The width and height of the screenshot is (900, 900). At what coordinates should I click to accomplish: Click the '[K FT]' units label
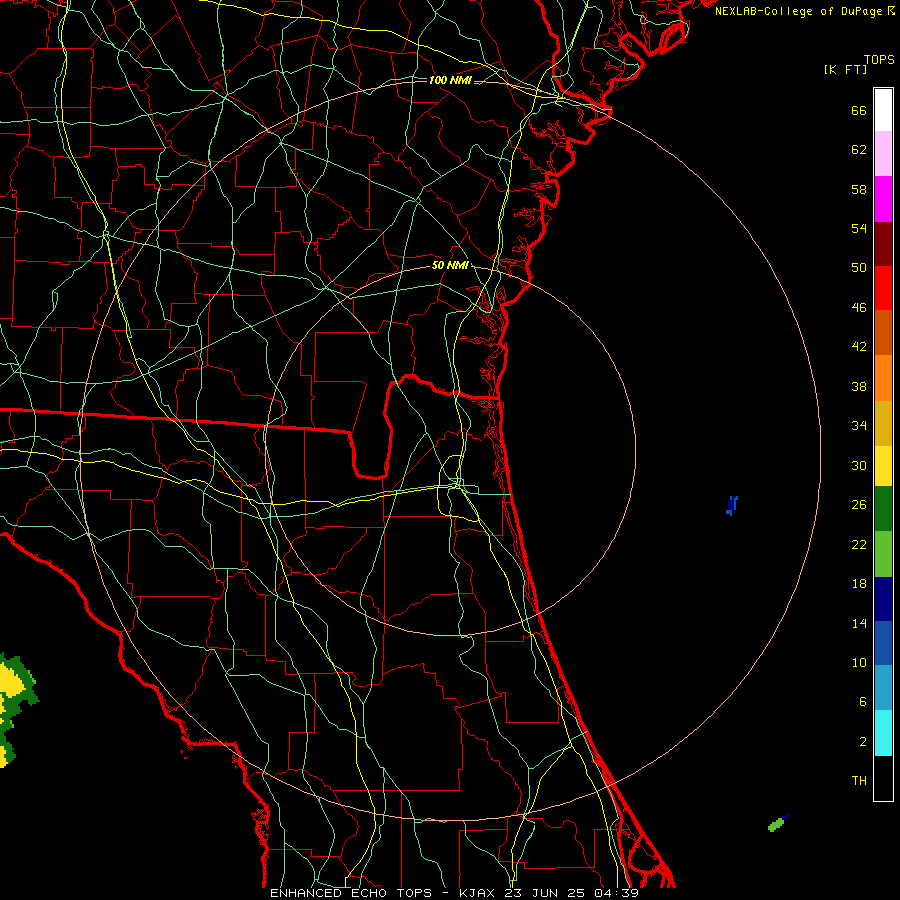pyautogui.click(x=845, y=69)
